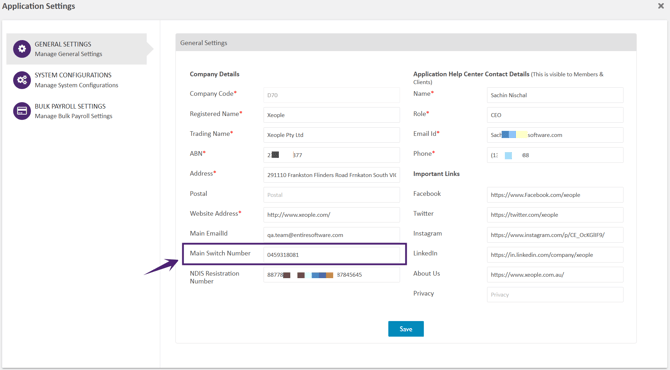
Task: Click the Address input field
Action: pyautogui.click(x=332, y=175)
